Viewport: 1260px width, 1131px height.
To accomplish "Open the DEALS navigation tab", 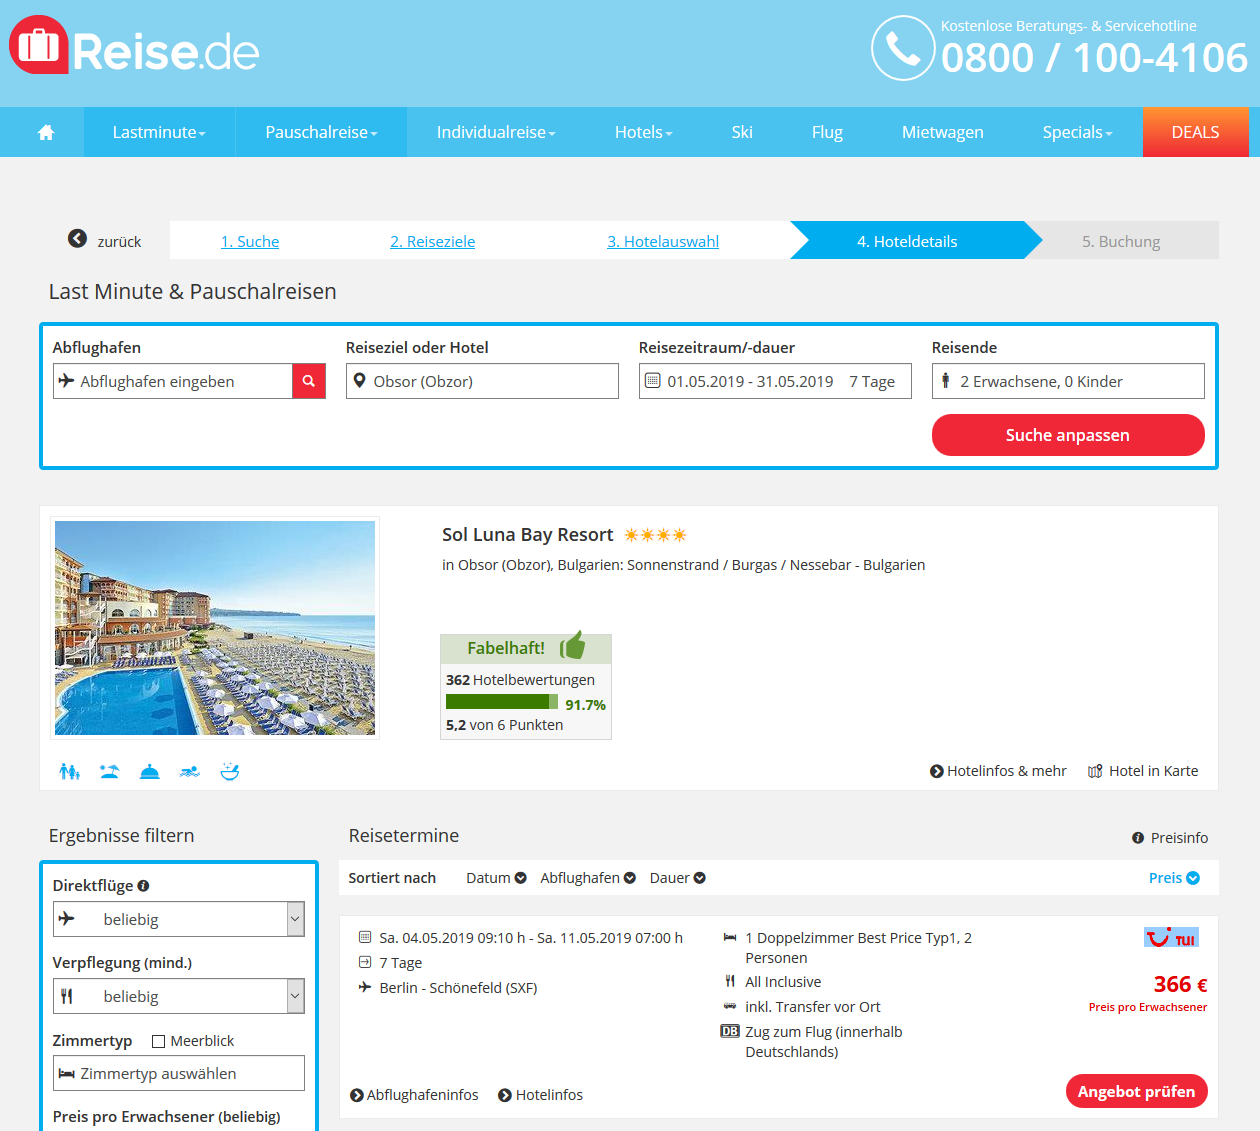I will [1195, 132].
